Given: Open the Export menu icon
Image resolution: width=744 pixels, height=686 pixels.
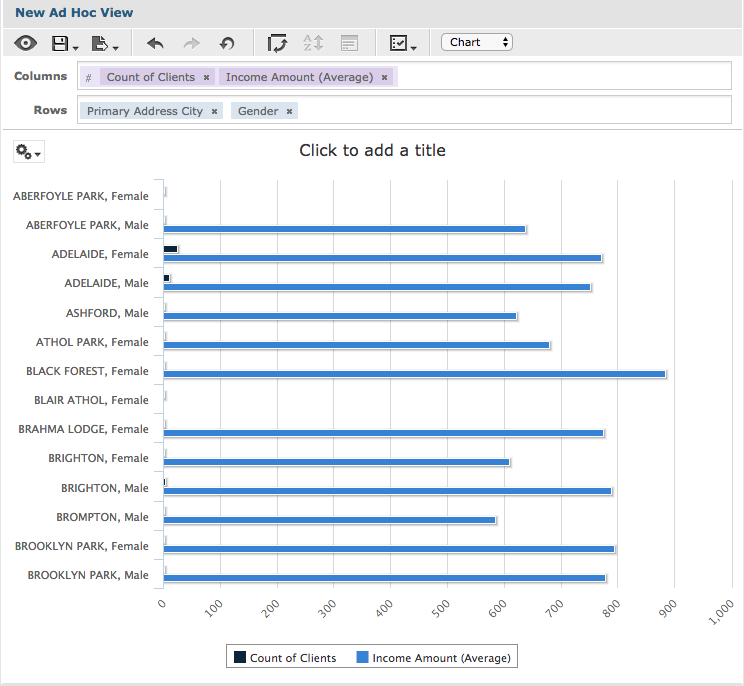Looking at the screenshot, I should (x=104, y=44).
